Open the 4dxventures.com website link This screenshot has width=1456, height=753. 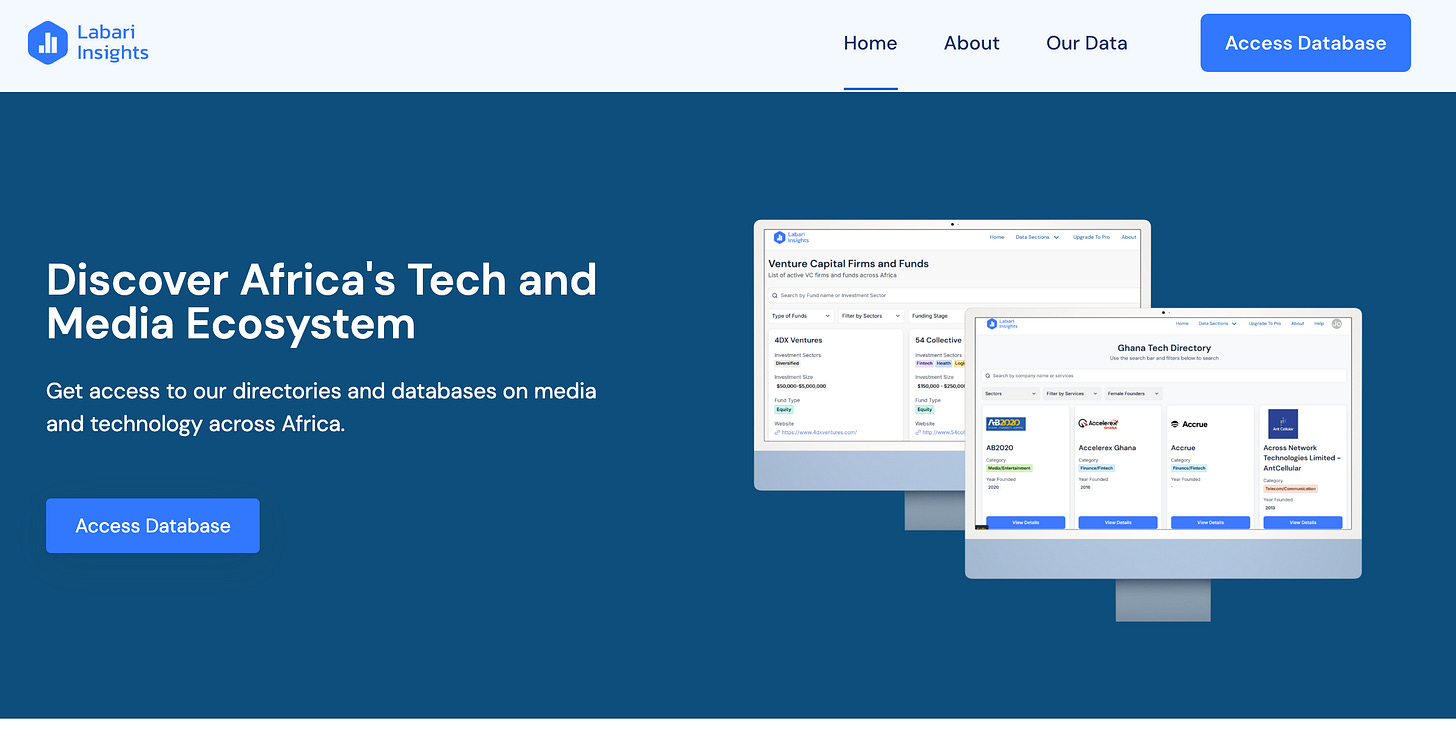816,432
